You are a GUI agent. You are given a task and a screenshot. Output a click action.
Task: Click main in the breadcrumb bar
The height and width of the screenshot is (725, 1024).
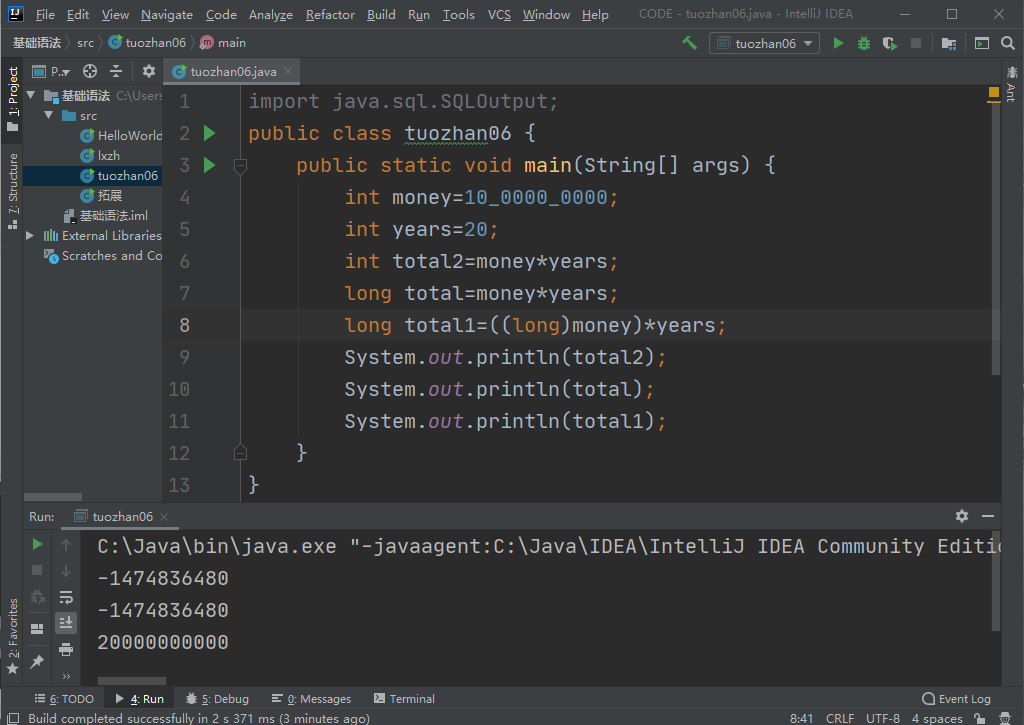click(223, 42)
